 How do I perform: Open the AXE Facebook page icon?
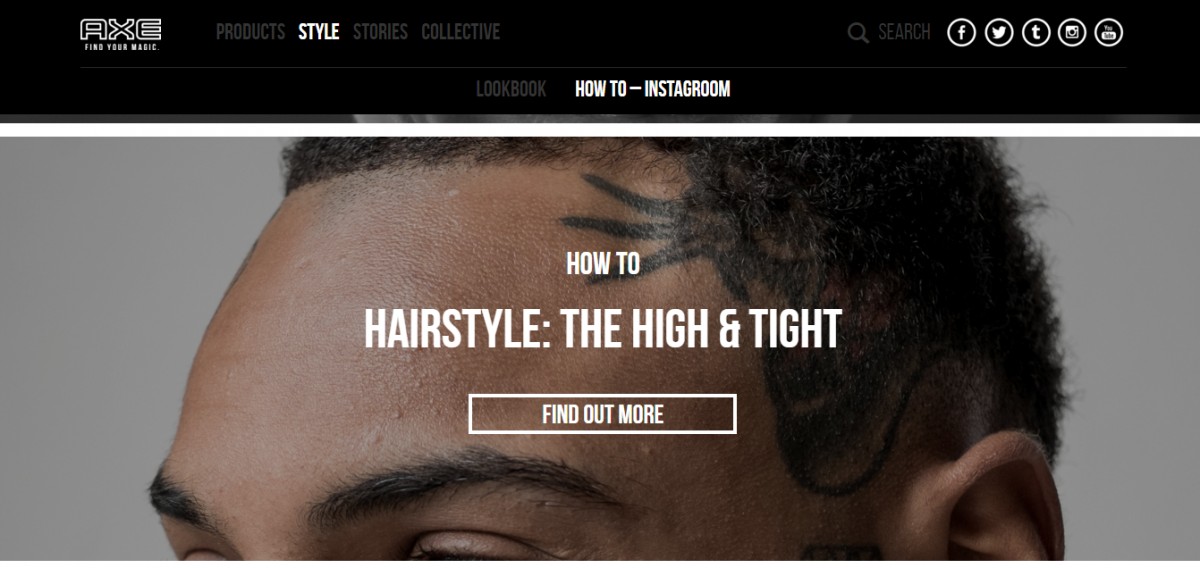click(x=961, y=32)
